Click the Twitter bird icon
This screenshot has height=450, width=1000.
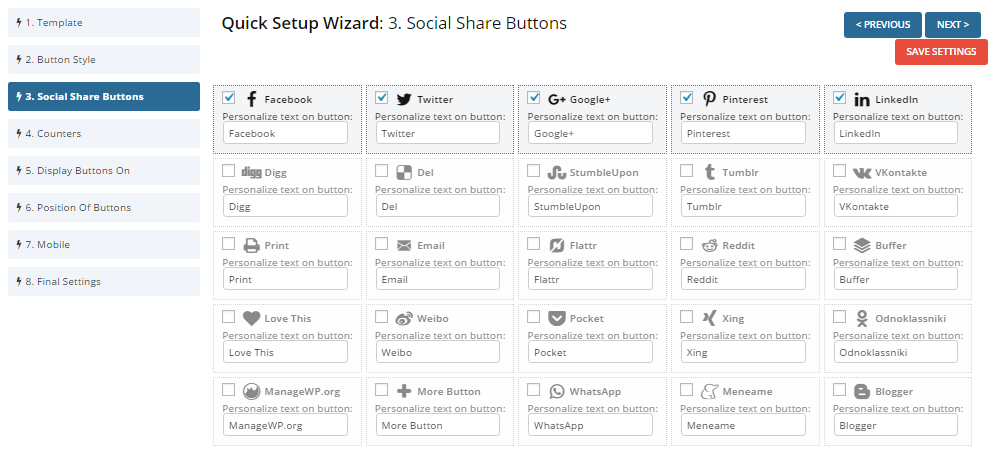pos(404,99)
